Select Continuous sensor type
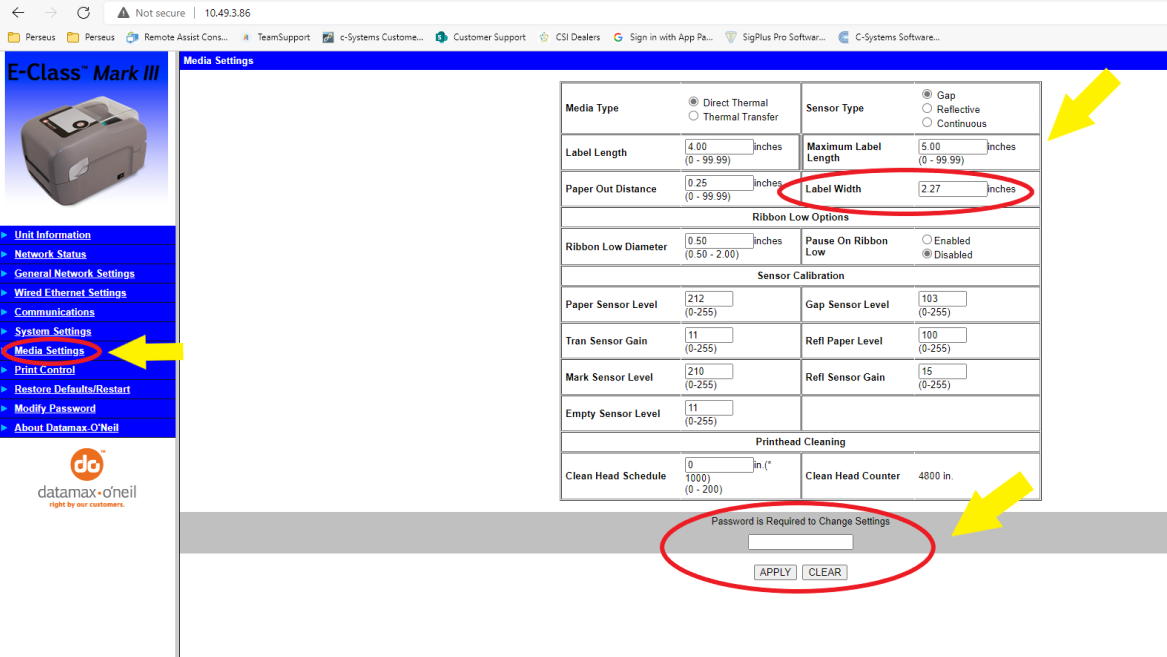1167x657 pixels. coord(927,123)
